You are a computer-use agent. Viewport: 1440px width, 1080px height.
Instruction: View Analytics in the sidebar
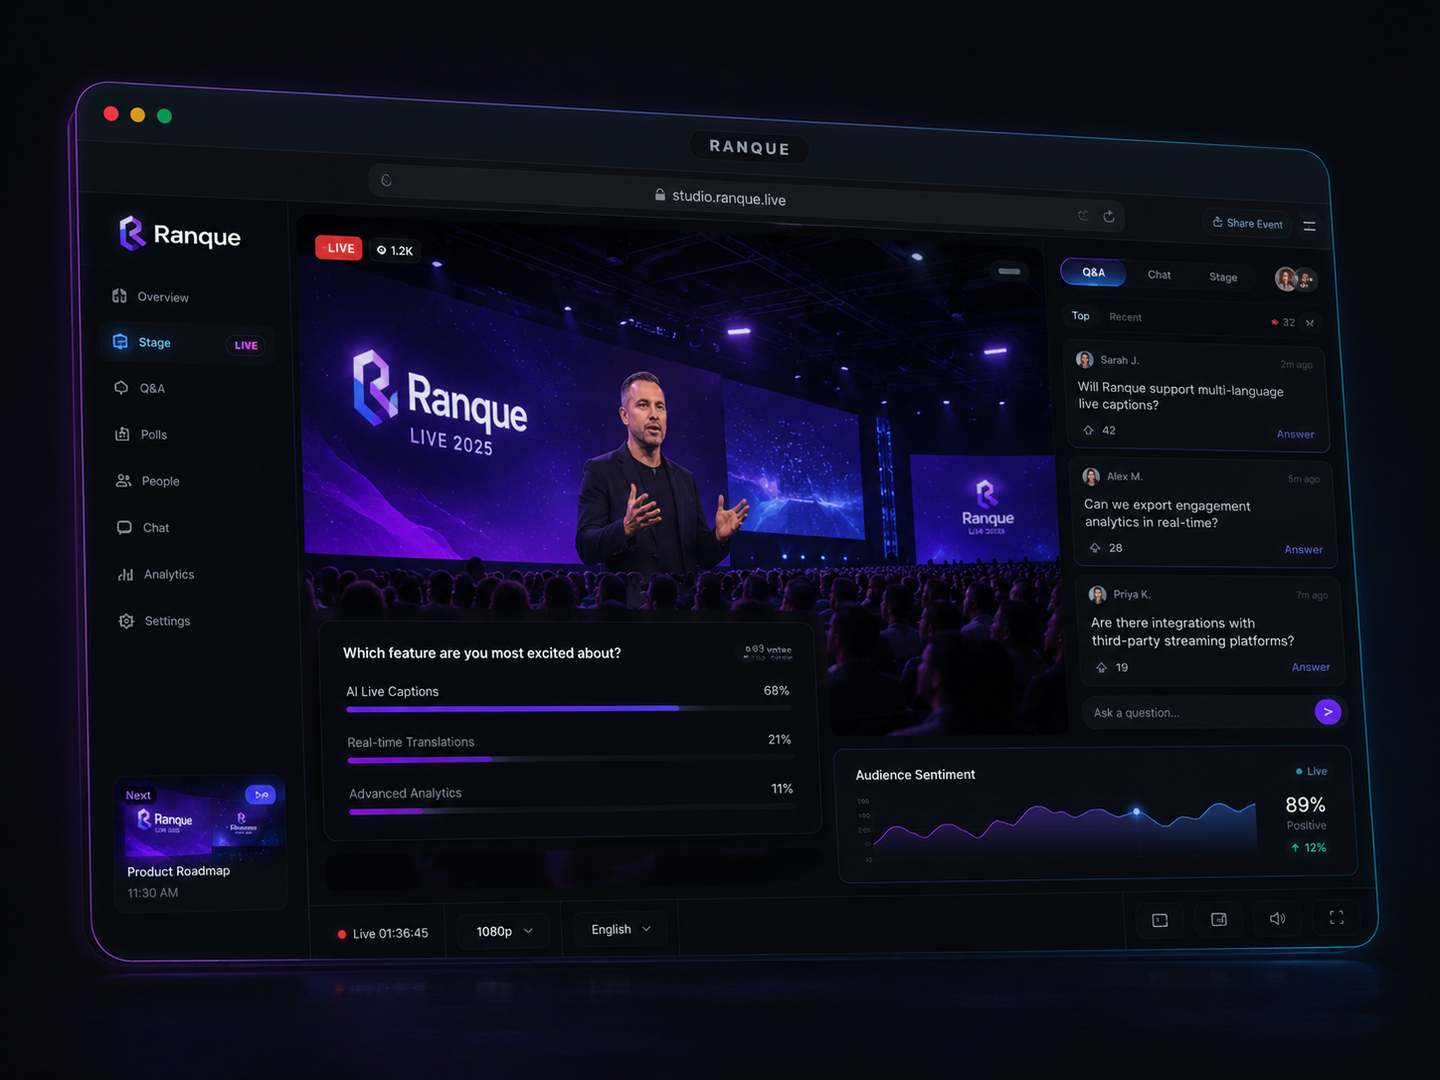click(x=156, y=574)
